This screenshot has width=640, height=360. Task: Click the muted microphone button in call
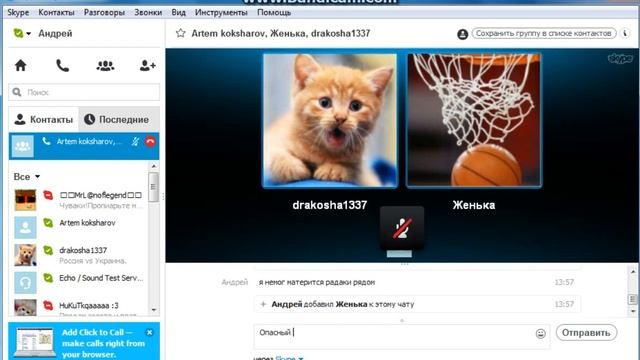(402, 228)
